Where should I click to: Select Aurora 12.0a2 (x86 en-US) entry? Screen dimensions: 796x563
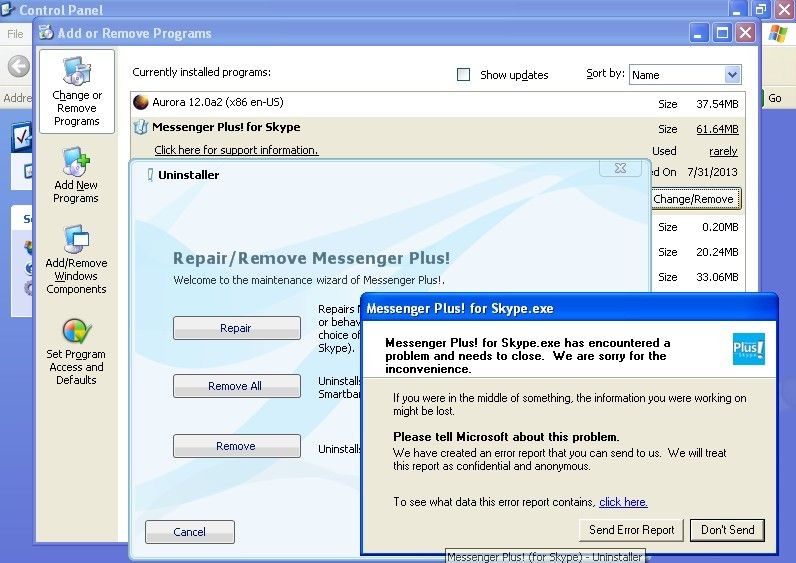click(x=438, y=103)
